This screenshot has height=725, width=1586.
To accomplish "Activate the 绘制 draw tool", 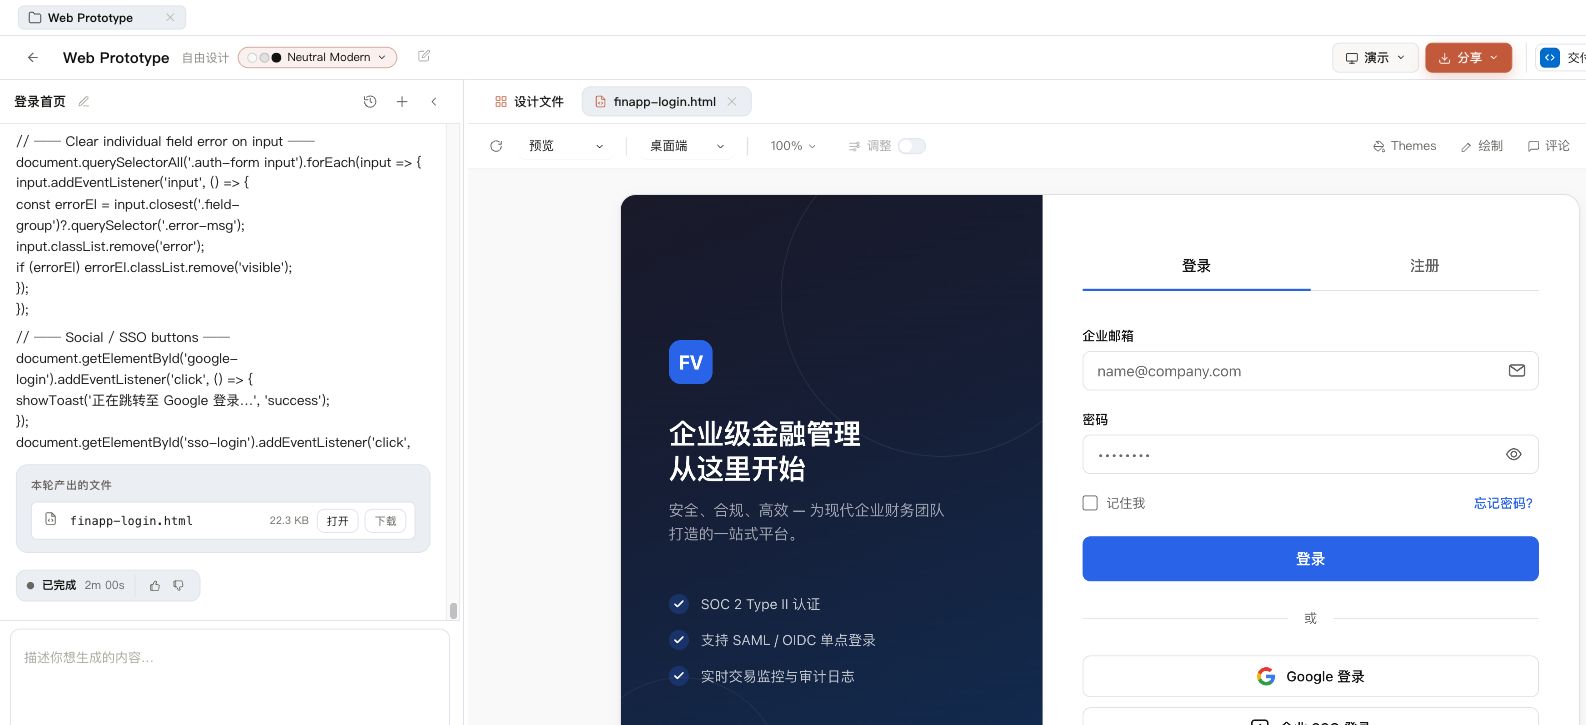I will [1482, 146].
